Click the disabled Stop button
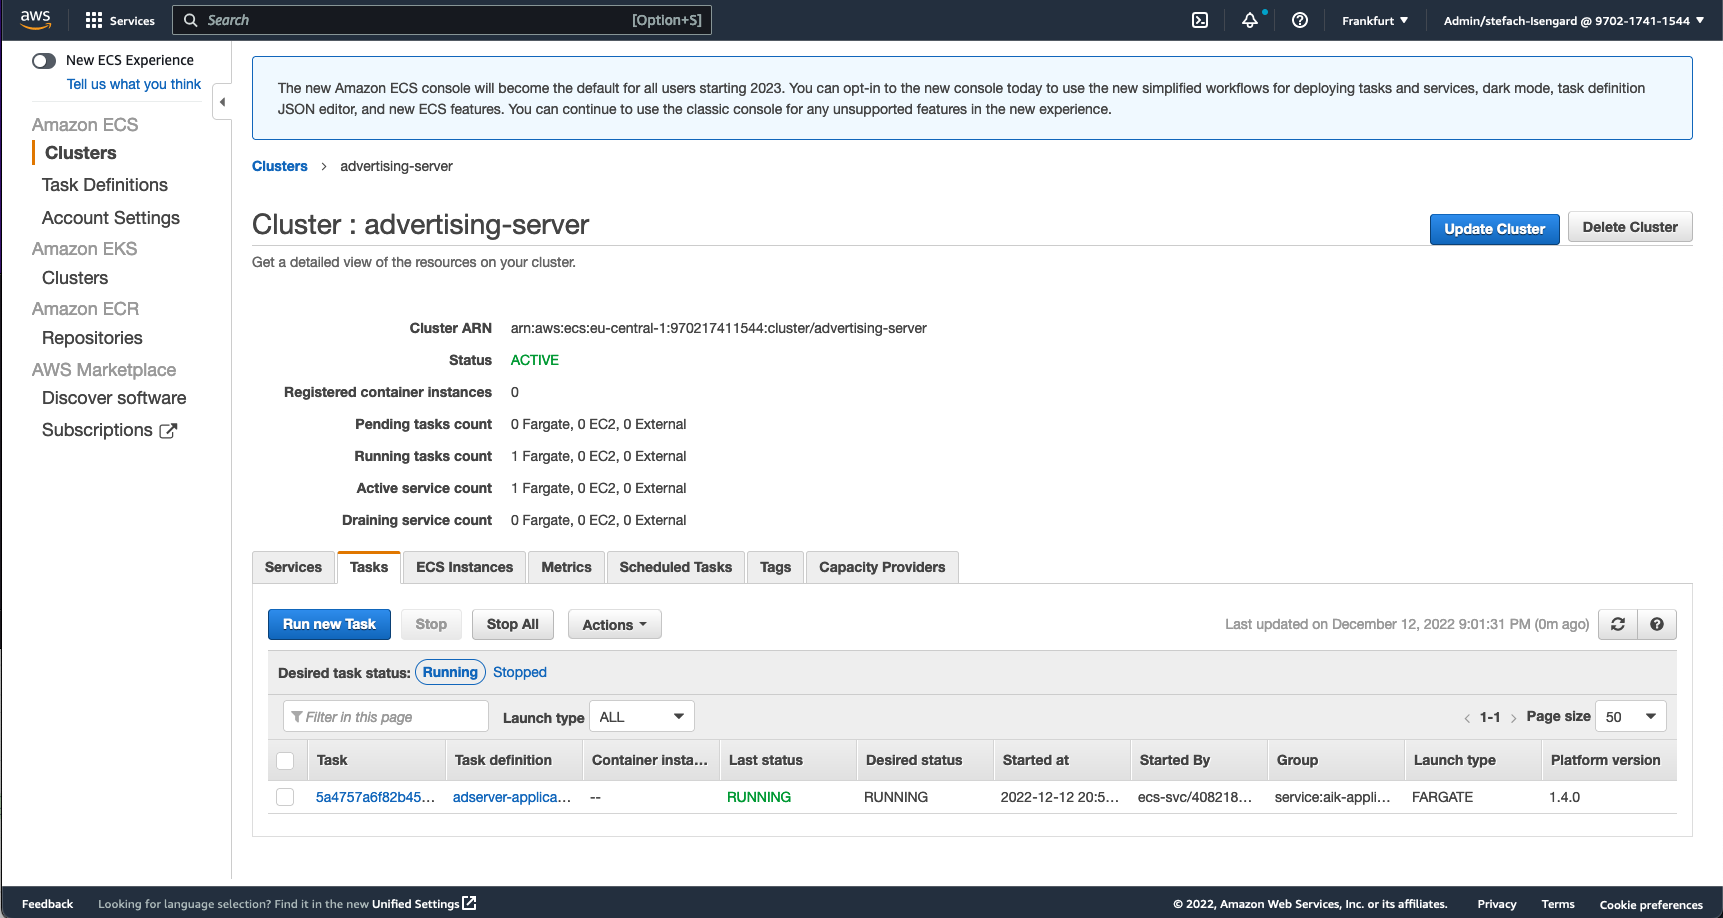The width and height of the screenshot is (1723, 918). (x=431, y=624)
